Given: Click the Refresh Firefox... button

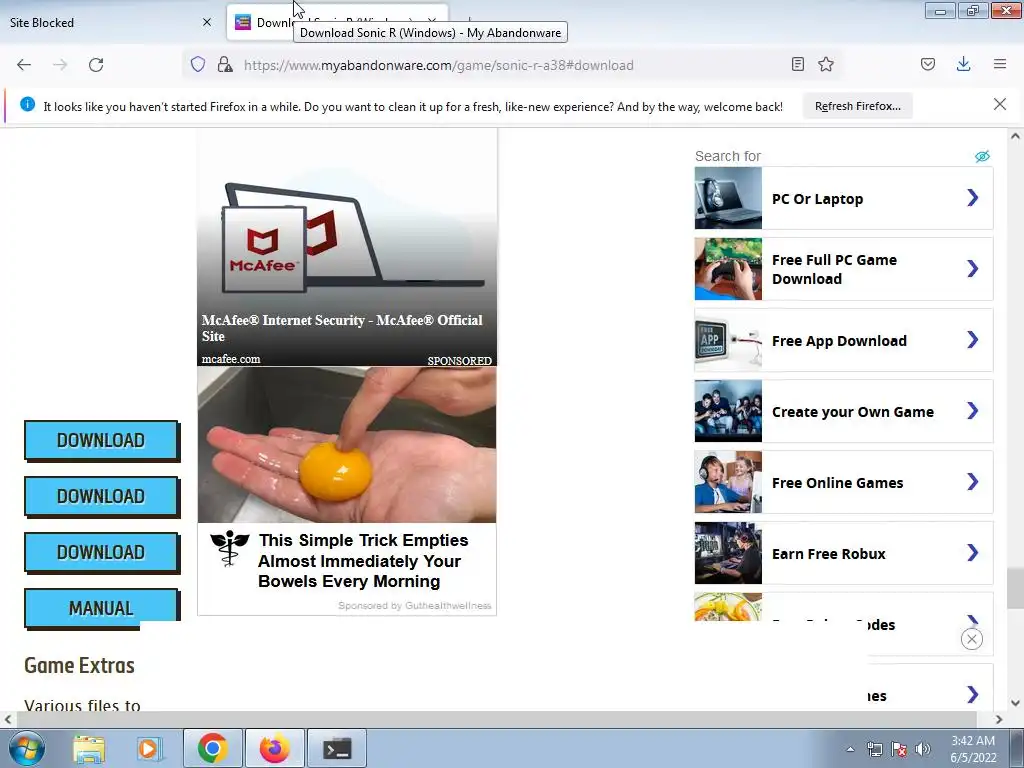Looking at the screenshot, I should point(857,106).
